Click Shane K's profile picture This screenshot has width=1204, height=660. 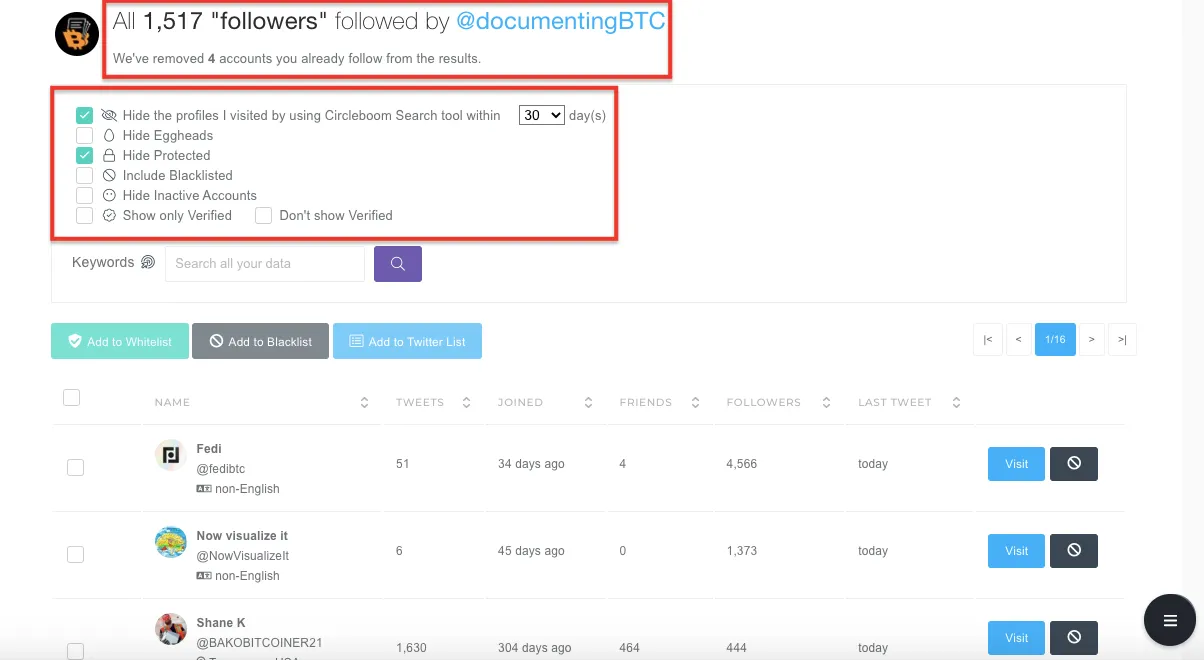(x=171, y=629)
